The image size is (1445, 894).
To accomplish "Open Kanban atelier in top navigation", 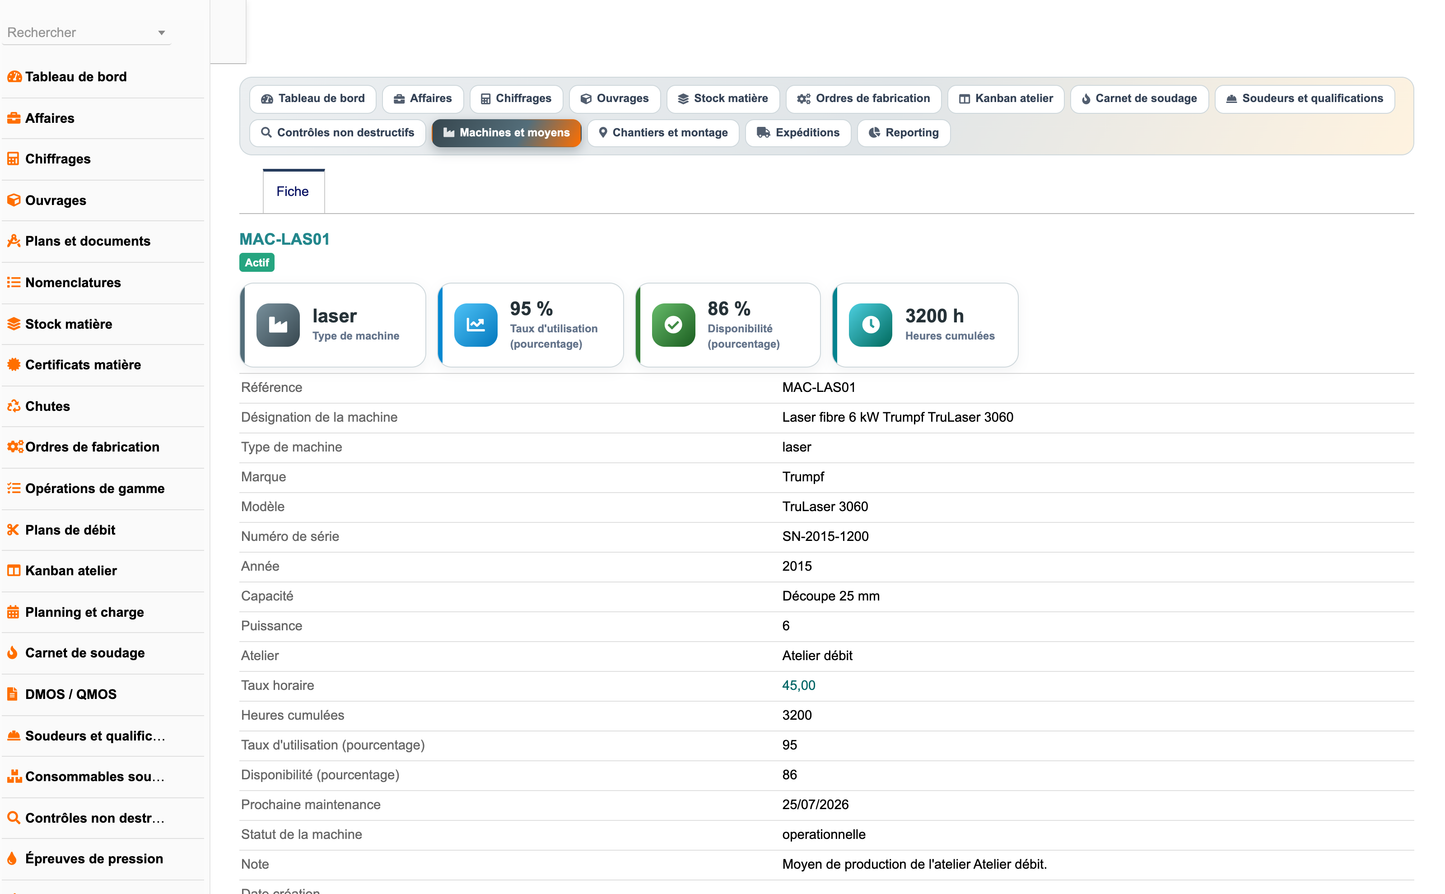I will point(1006,99).
